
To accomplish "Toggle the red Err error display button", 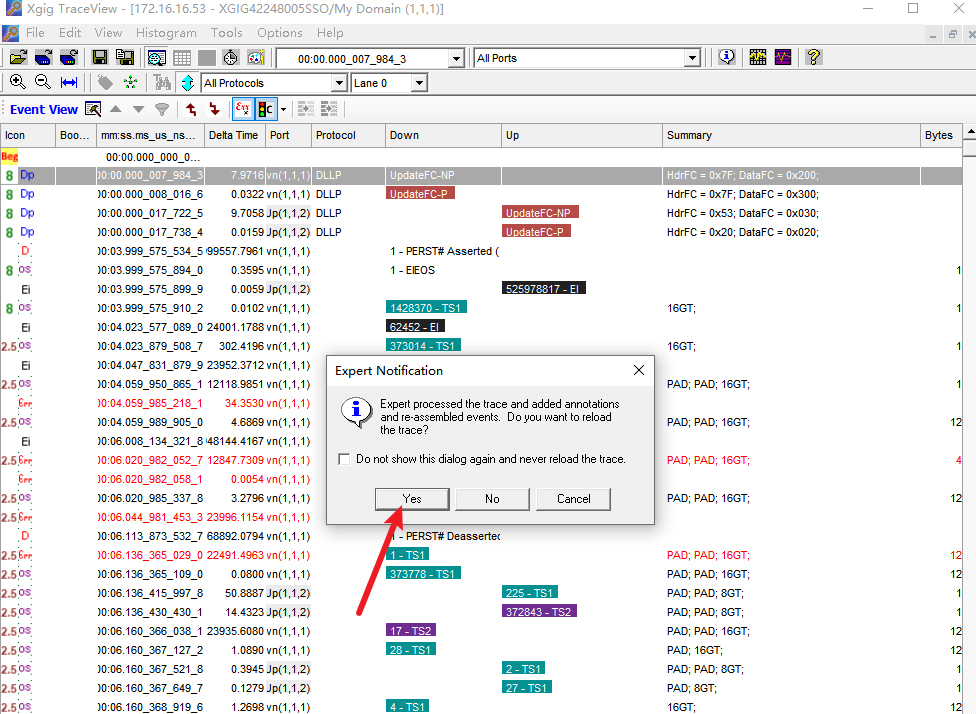I will (243, 110).
